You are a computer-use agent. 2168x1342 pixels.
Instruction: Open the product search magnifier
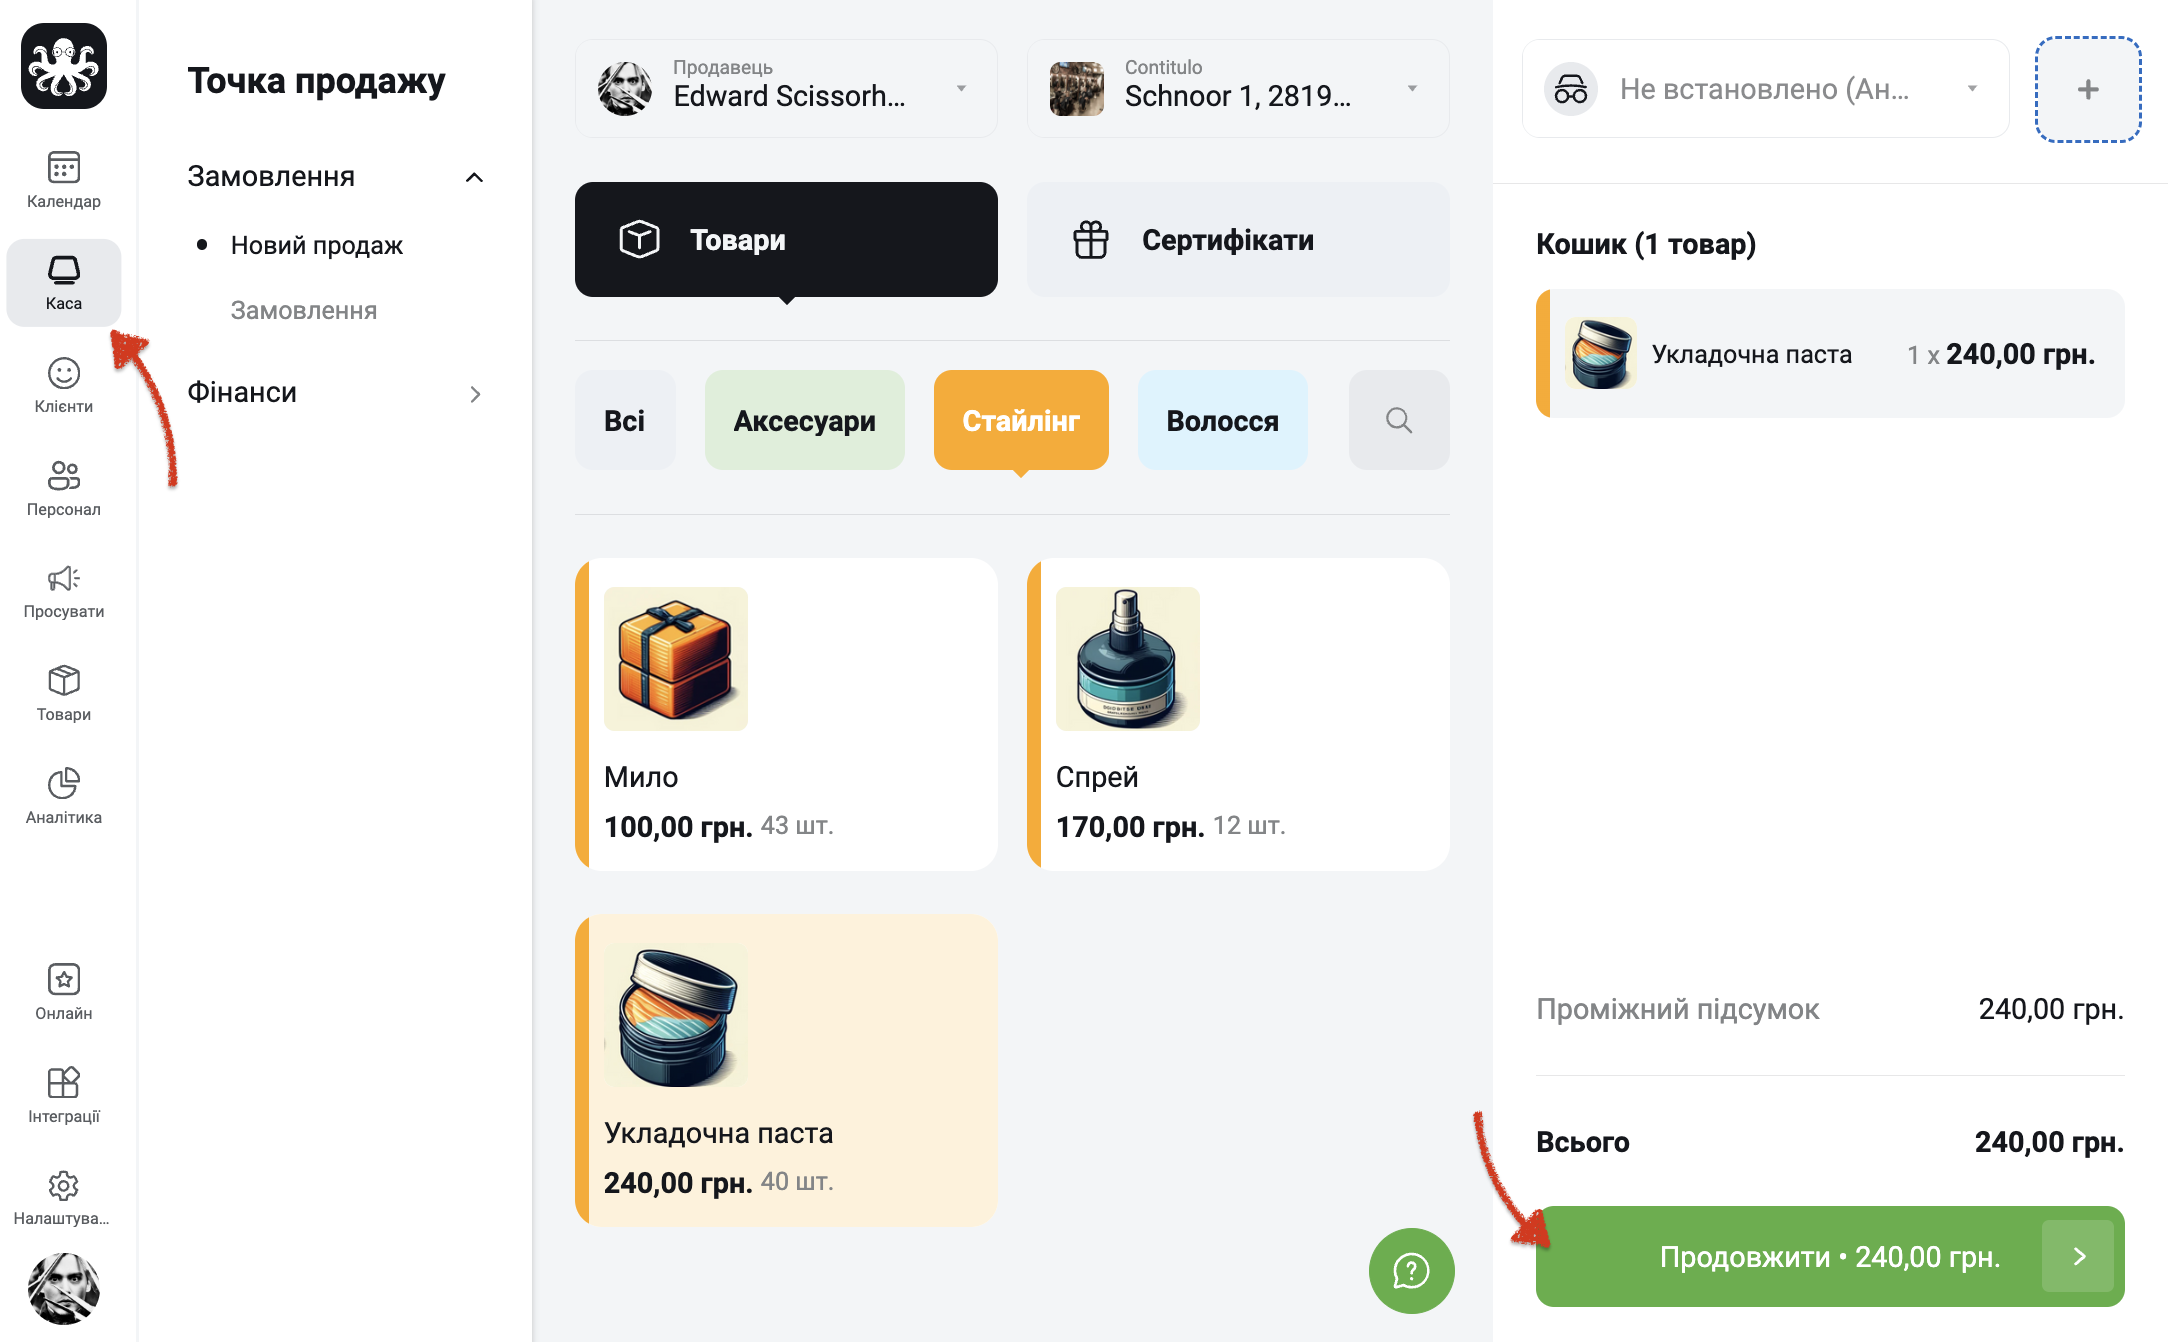tap(1399, 420)
